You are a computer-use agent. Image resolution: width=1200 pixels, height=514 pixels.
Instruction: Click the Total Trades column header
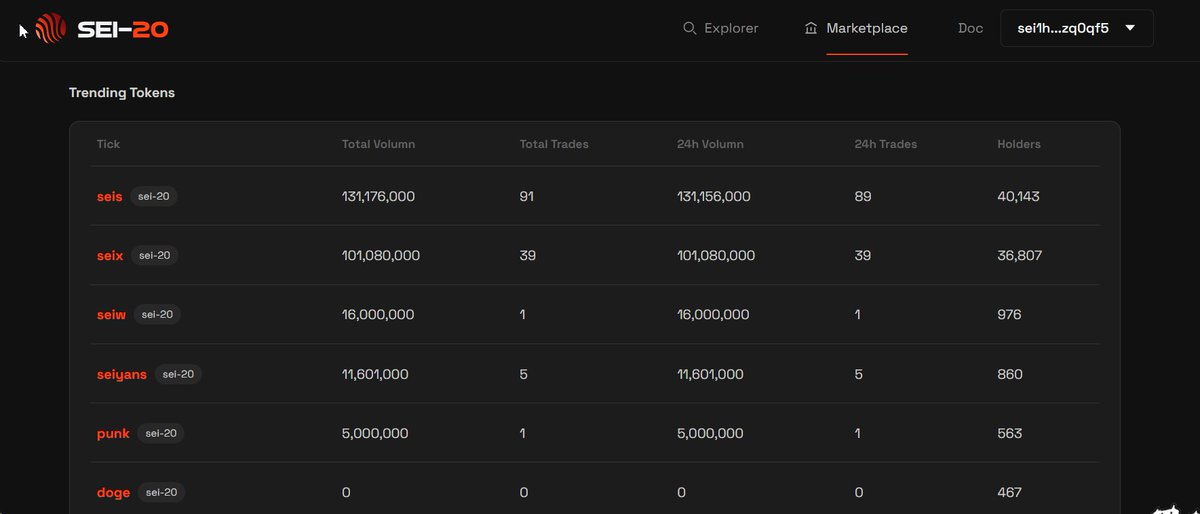pos(554,144)
